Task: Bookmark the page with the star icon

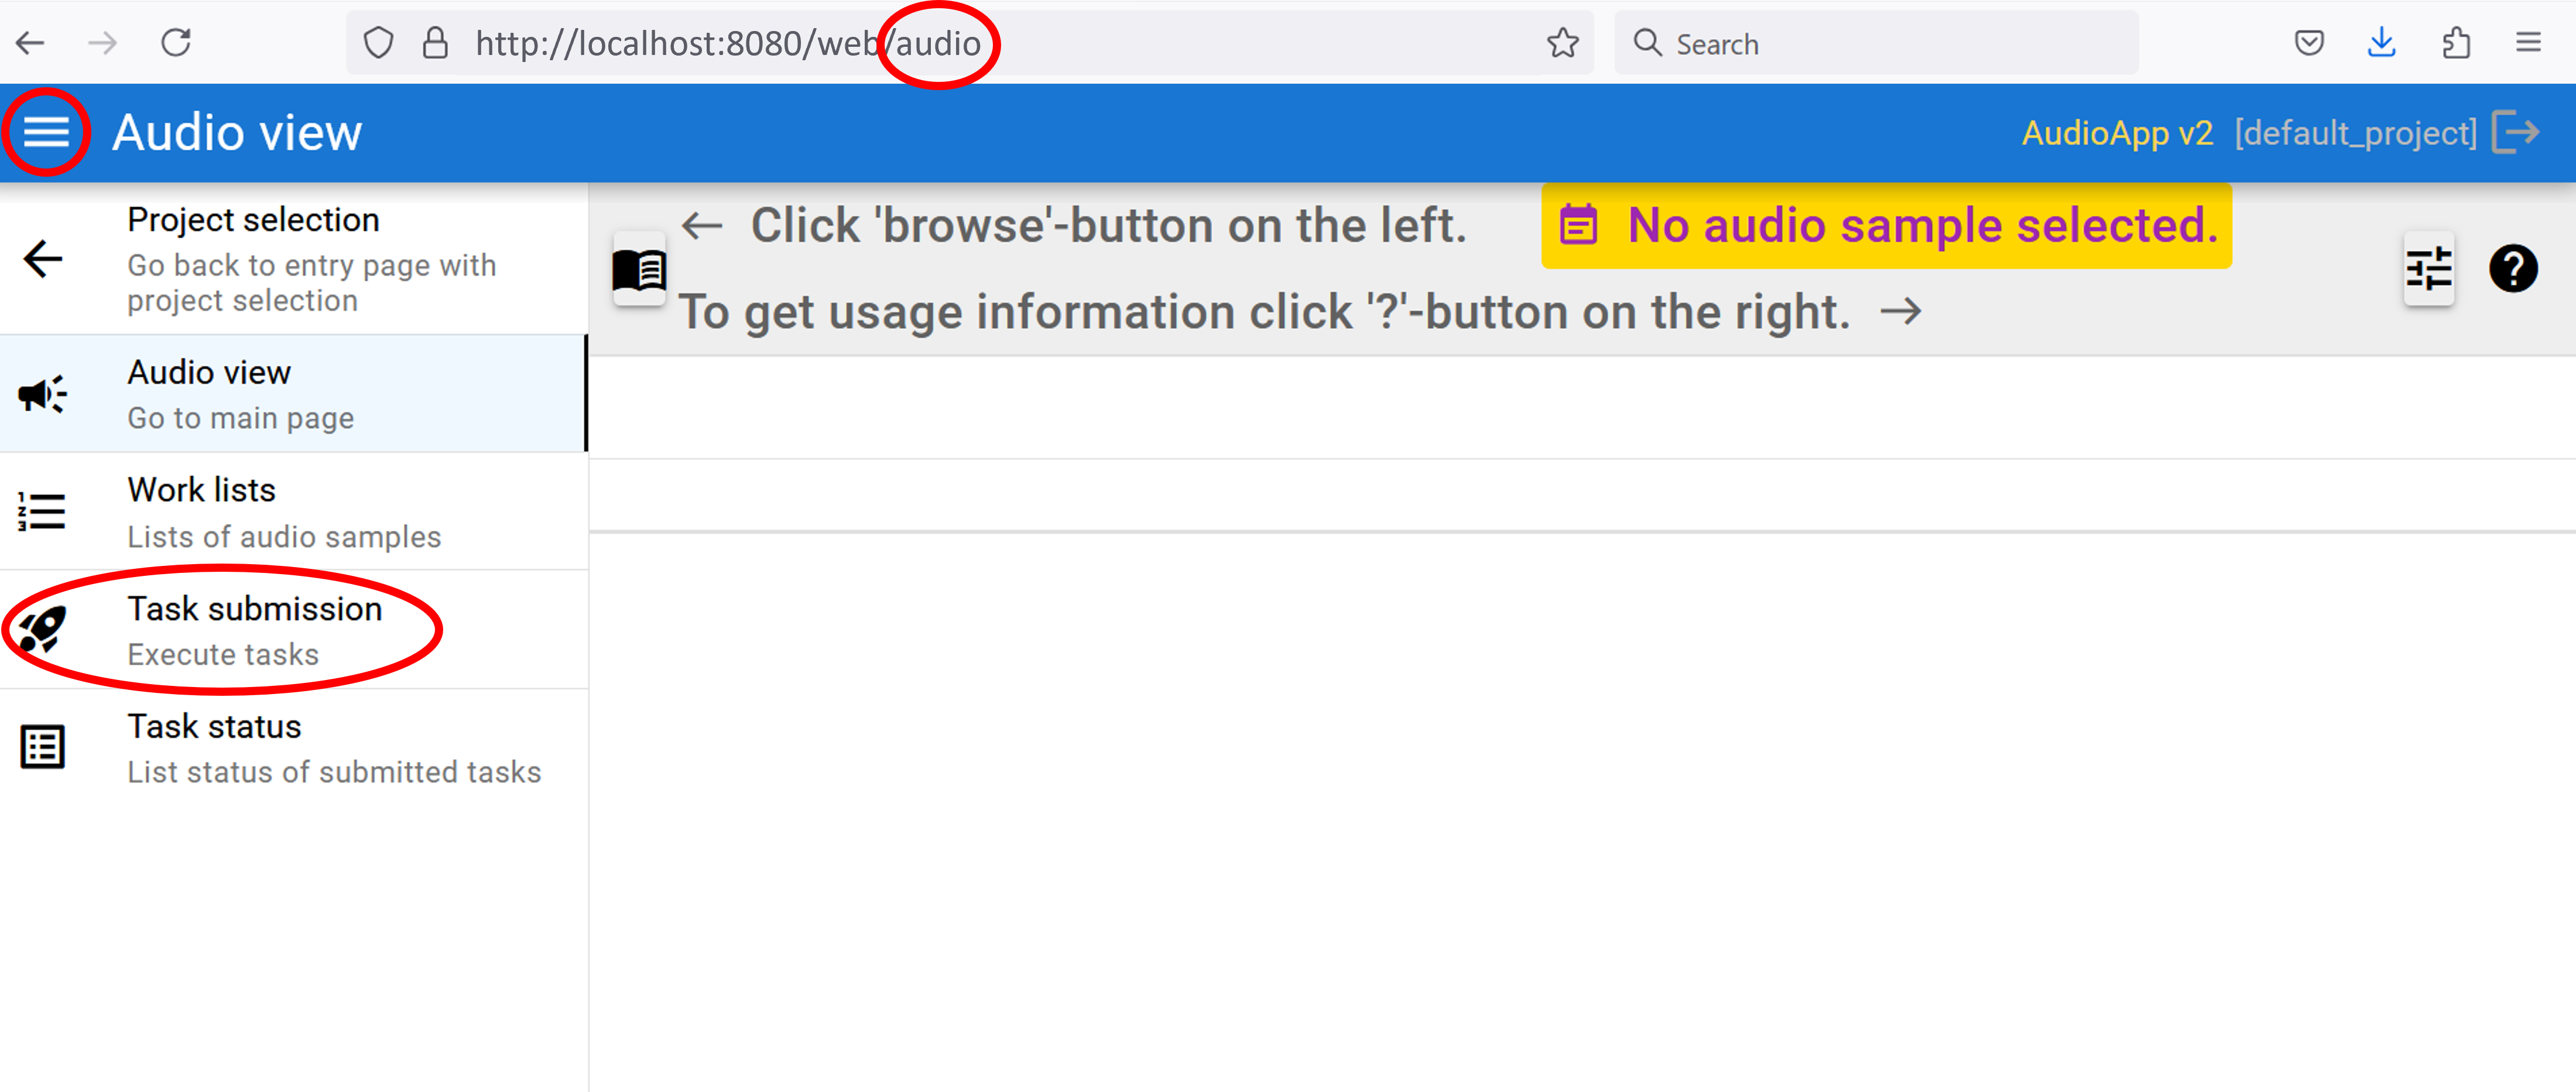Action: [1562, 43]
